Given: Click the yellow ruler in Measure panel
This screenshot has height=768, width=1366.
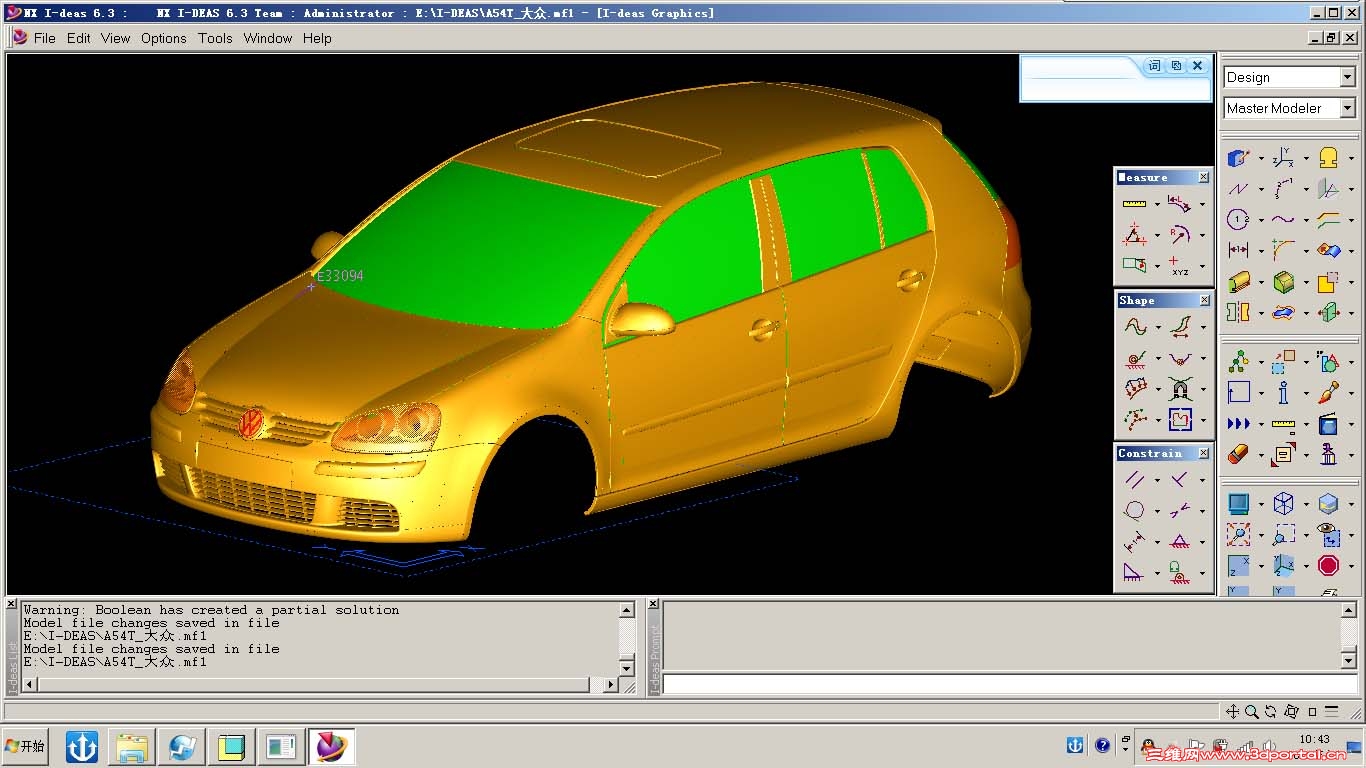Looking at the screenshot, I should (x=1134, y=203).
